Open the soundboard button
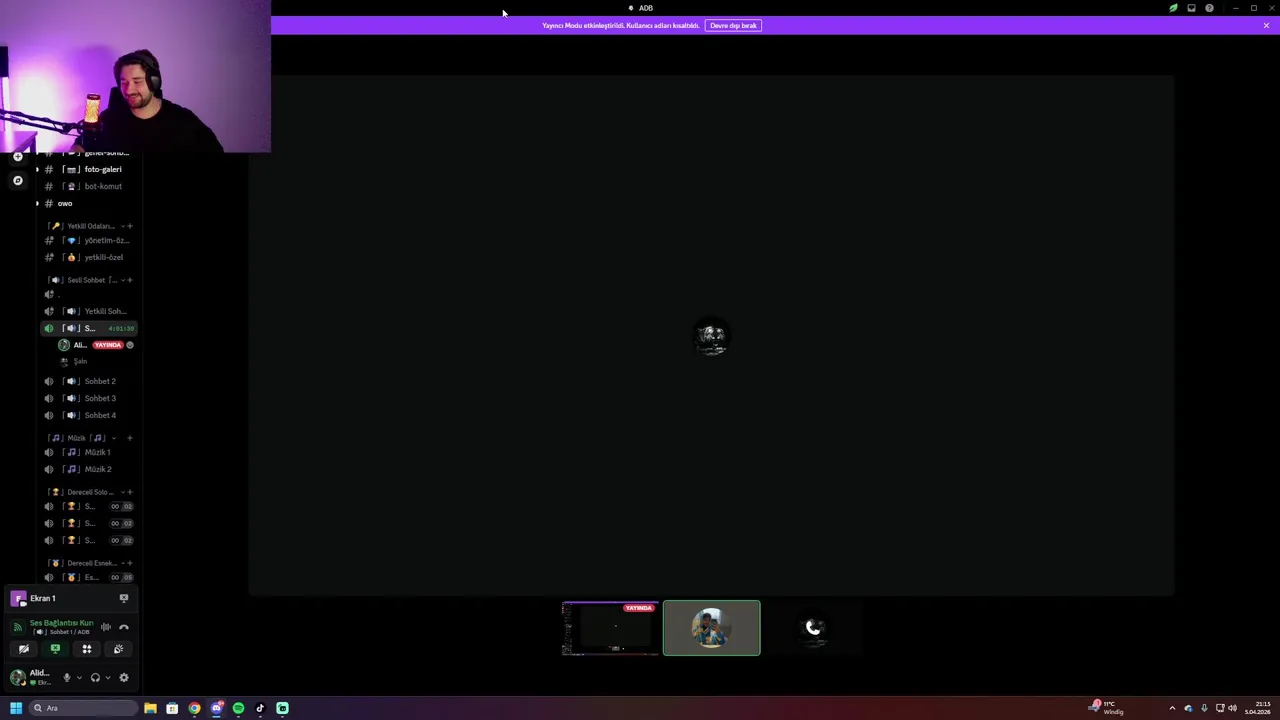Viewport: 1280px width, 720px height. coord(118,649)
